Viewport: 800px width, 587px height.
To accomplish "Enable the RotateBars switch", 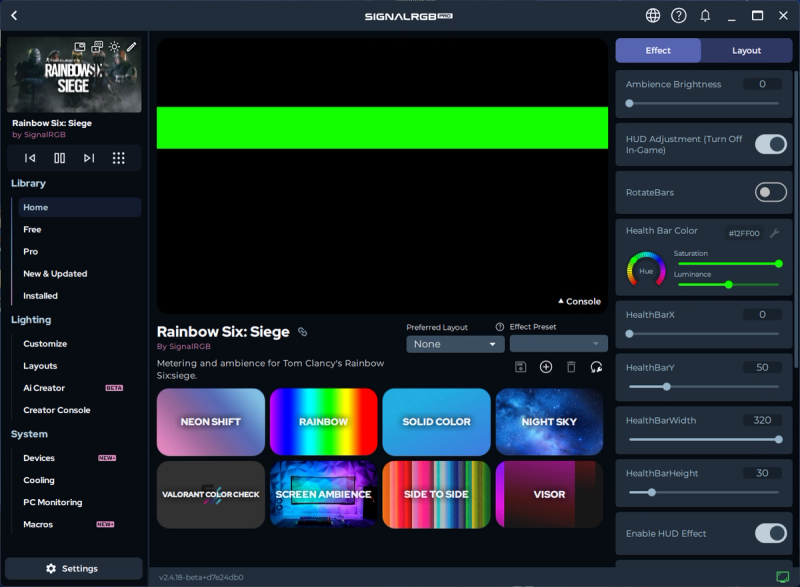I will tap(770, 192).
